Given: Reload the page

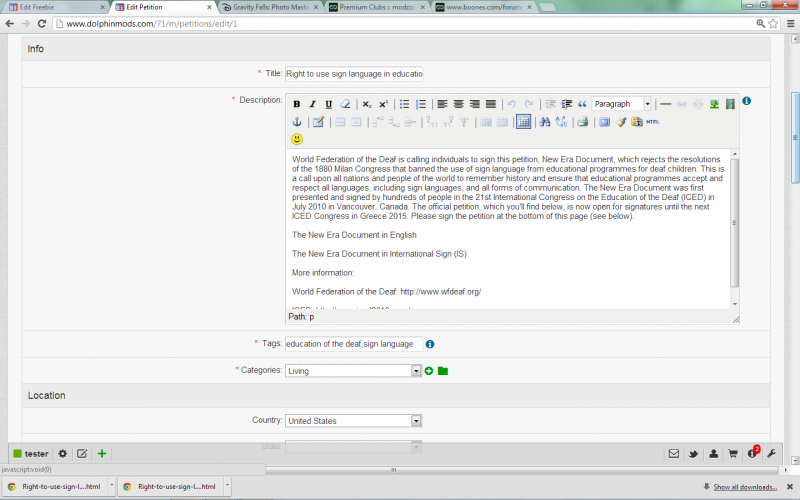Looking at the screenshot, I should point(42,23).
